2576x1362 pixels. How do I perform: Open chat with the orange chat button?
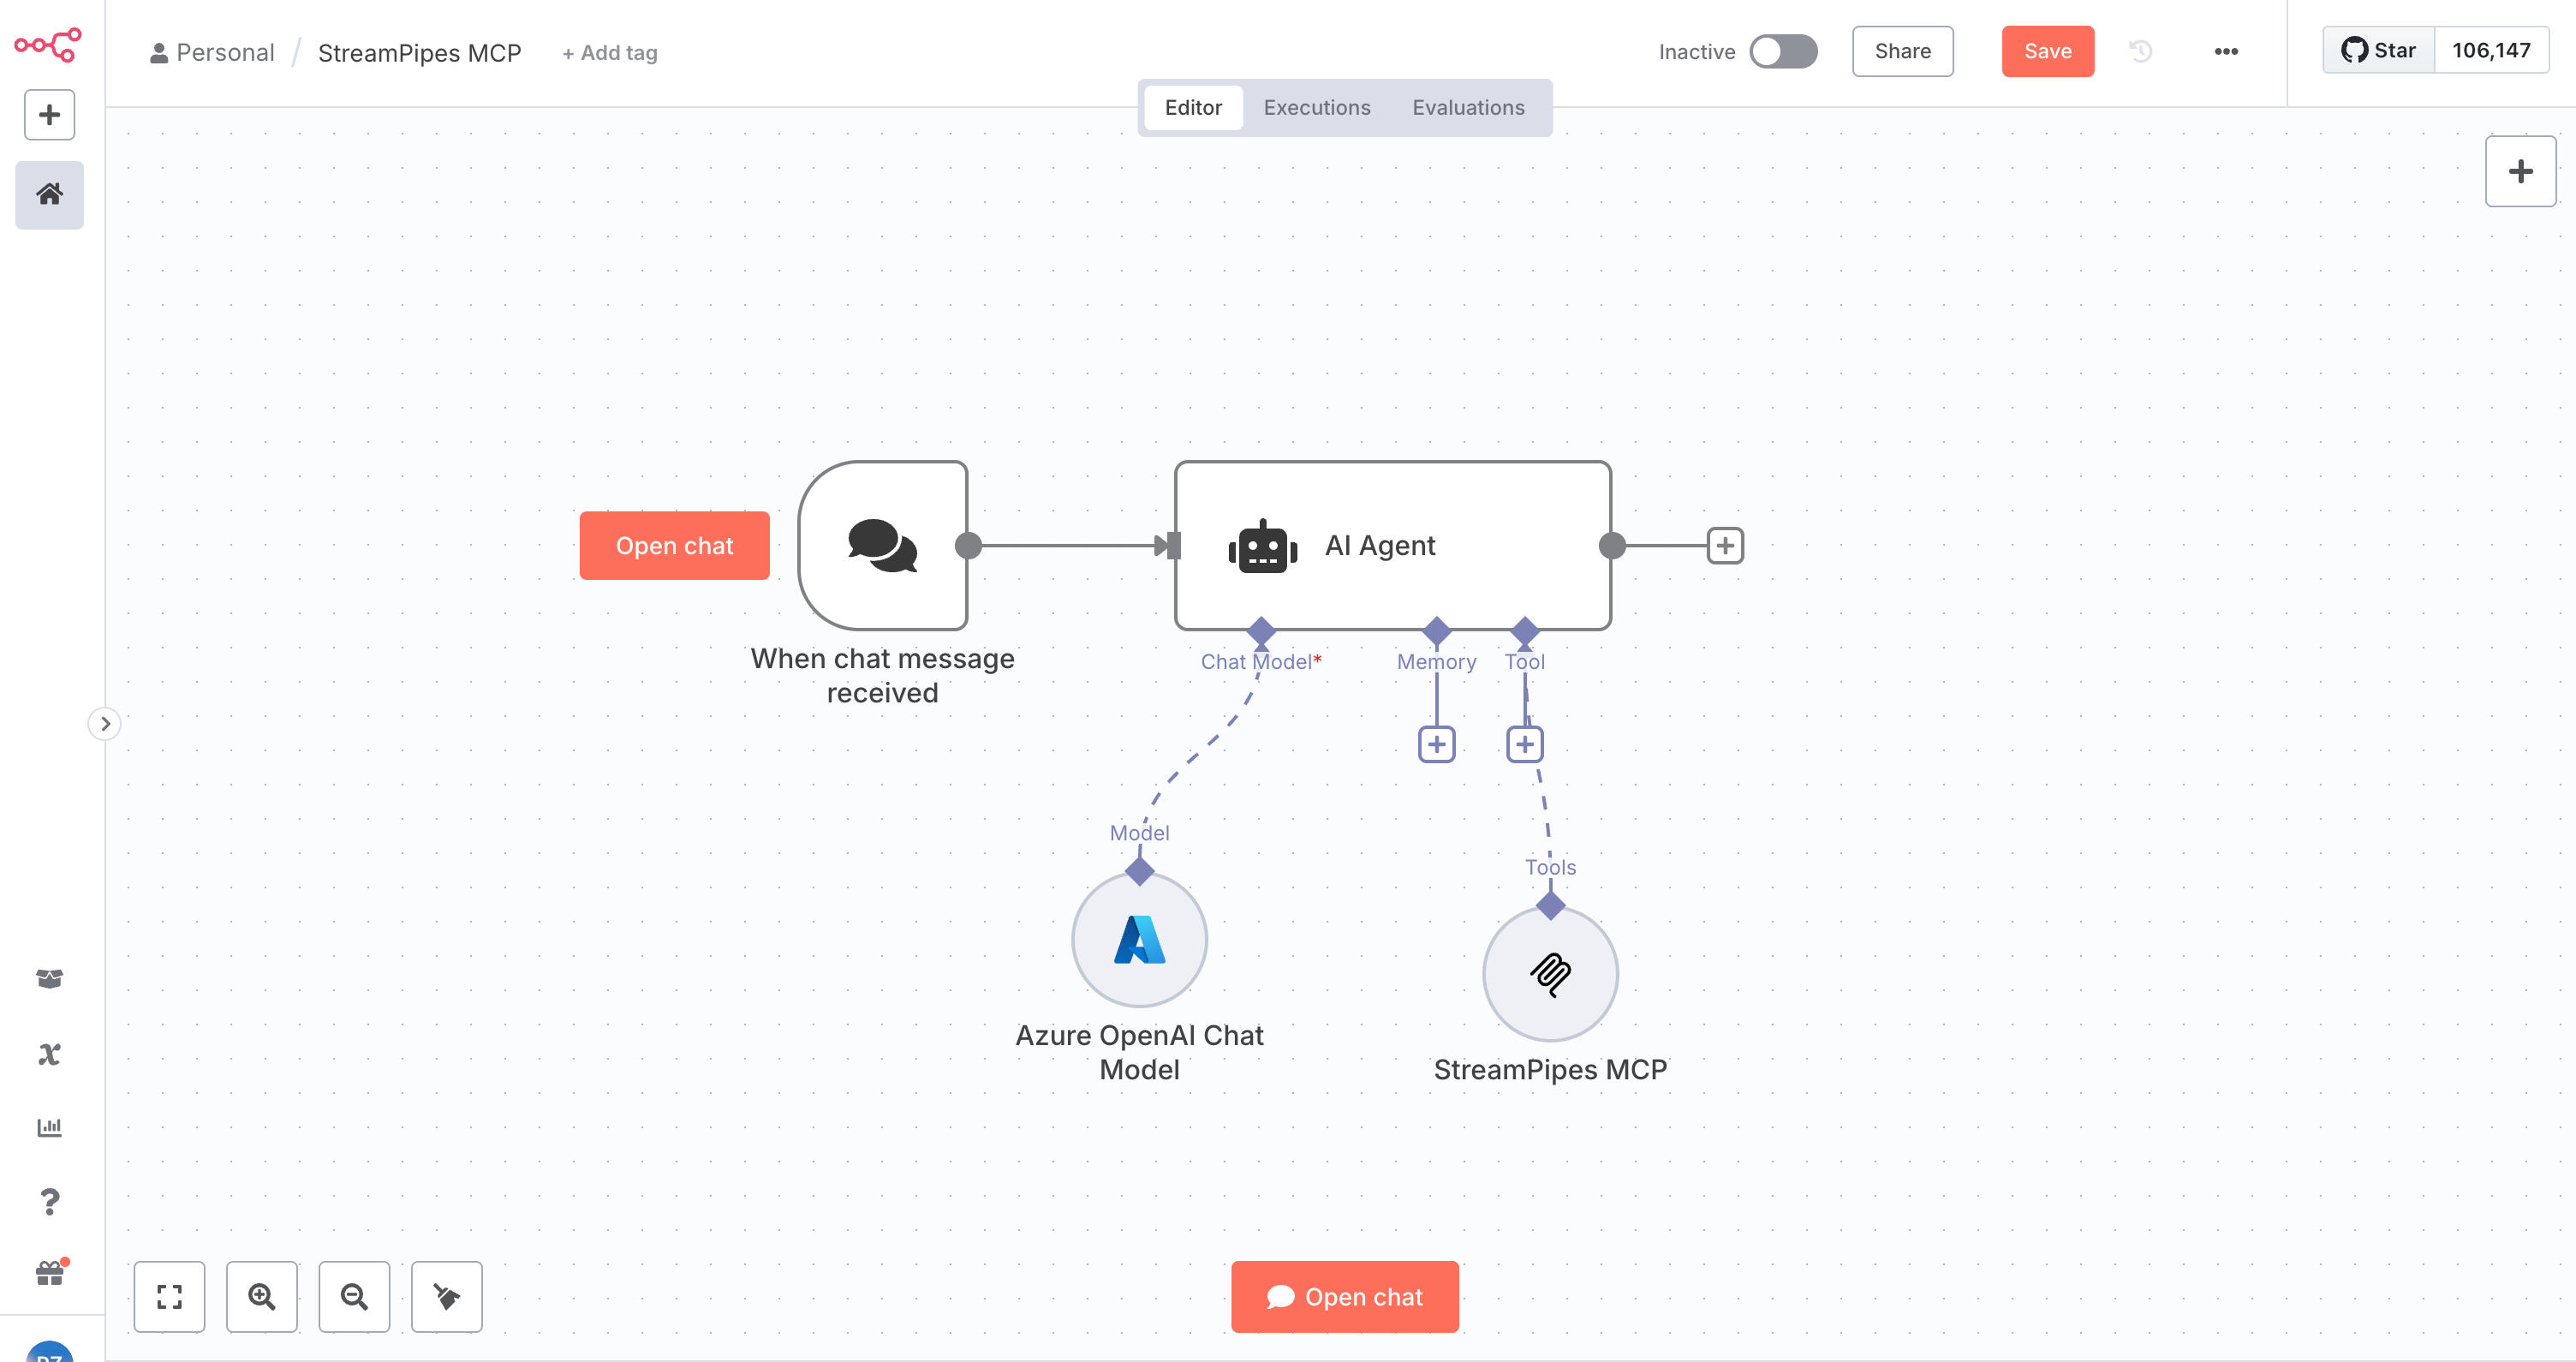tap(1344, 1297)
